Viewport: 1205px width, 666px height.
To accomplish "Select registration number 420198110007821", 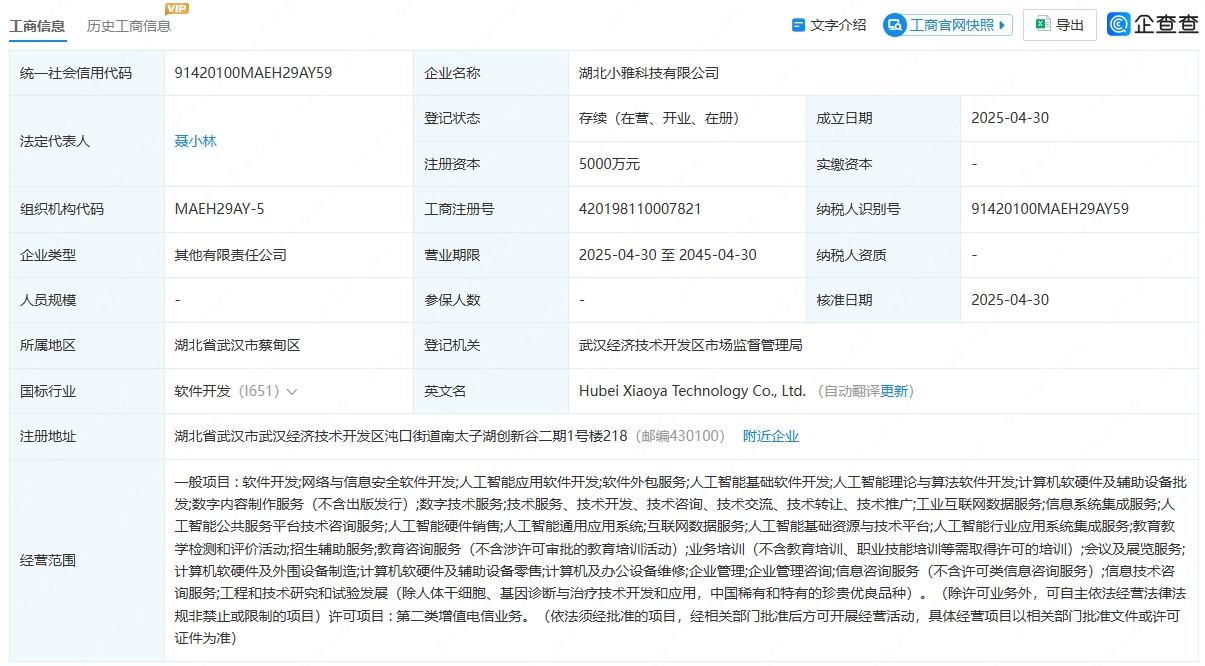I will click(x=640, y=209).
